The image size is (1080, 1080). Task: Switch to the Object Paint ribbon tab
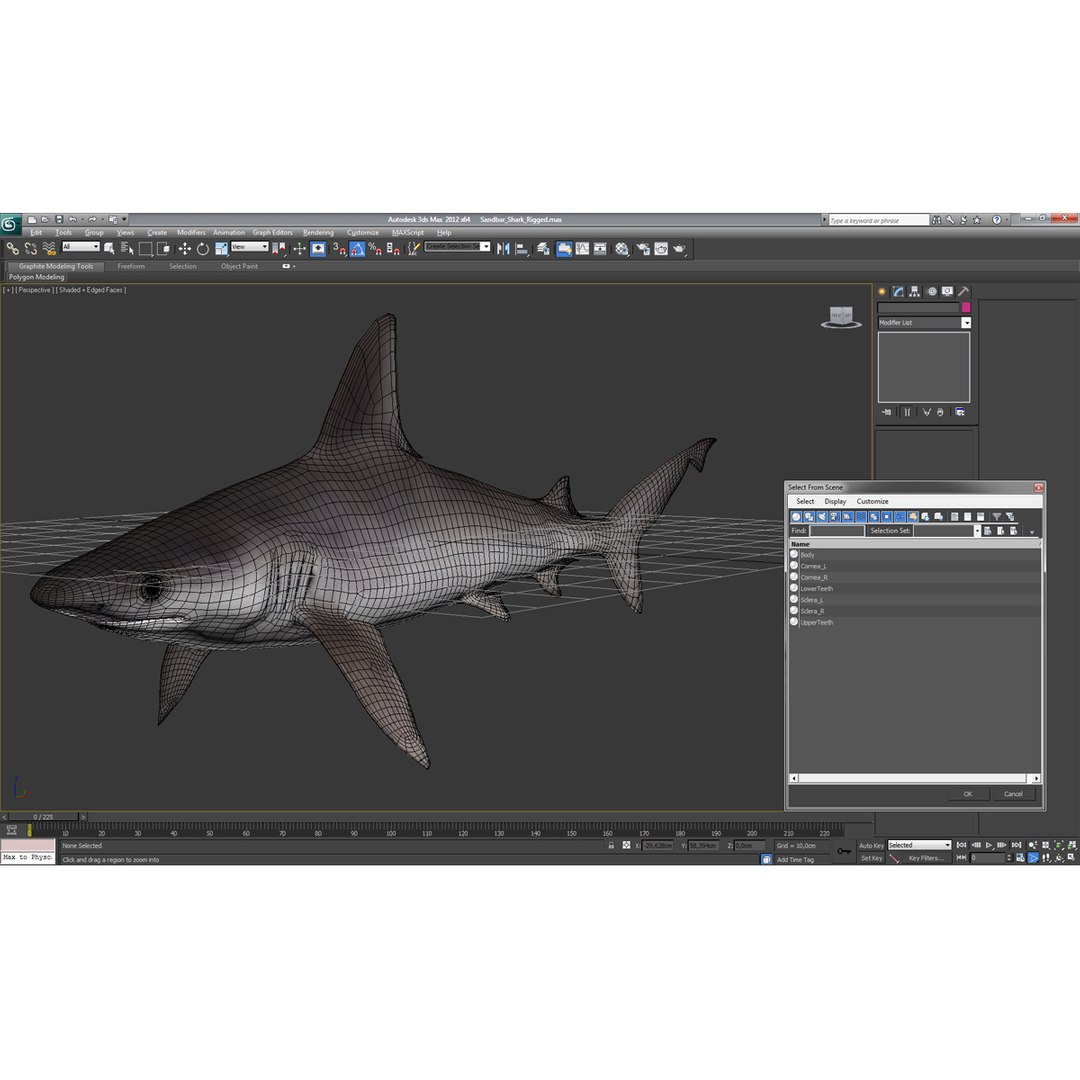coord(239,266)
